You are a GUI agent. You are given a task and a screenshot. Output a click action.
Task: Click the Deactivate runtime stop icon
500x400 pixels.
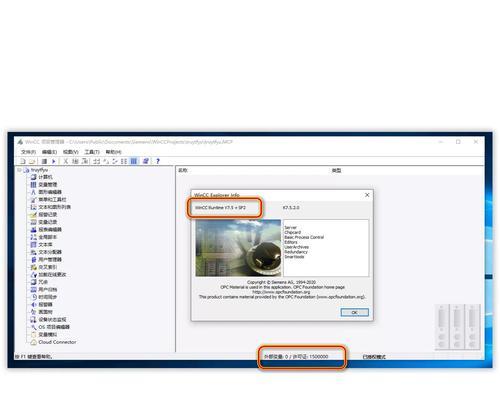pos(44,161)
